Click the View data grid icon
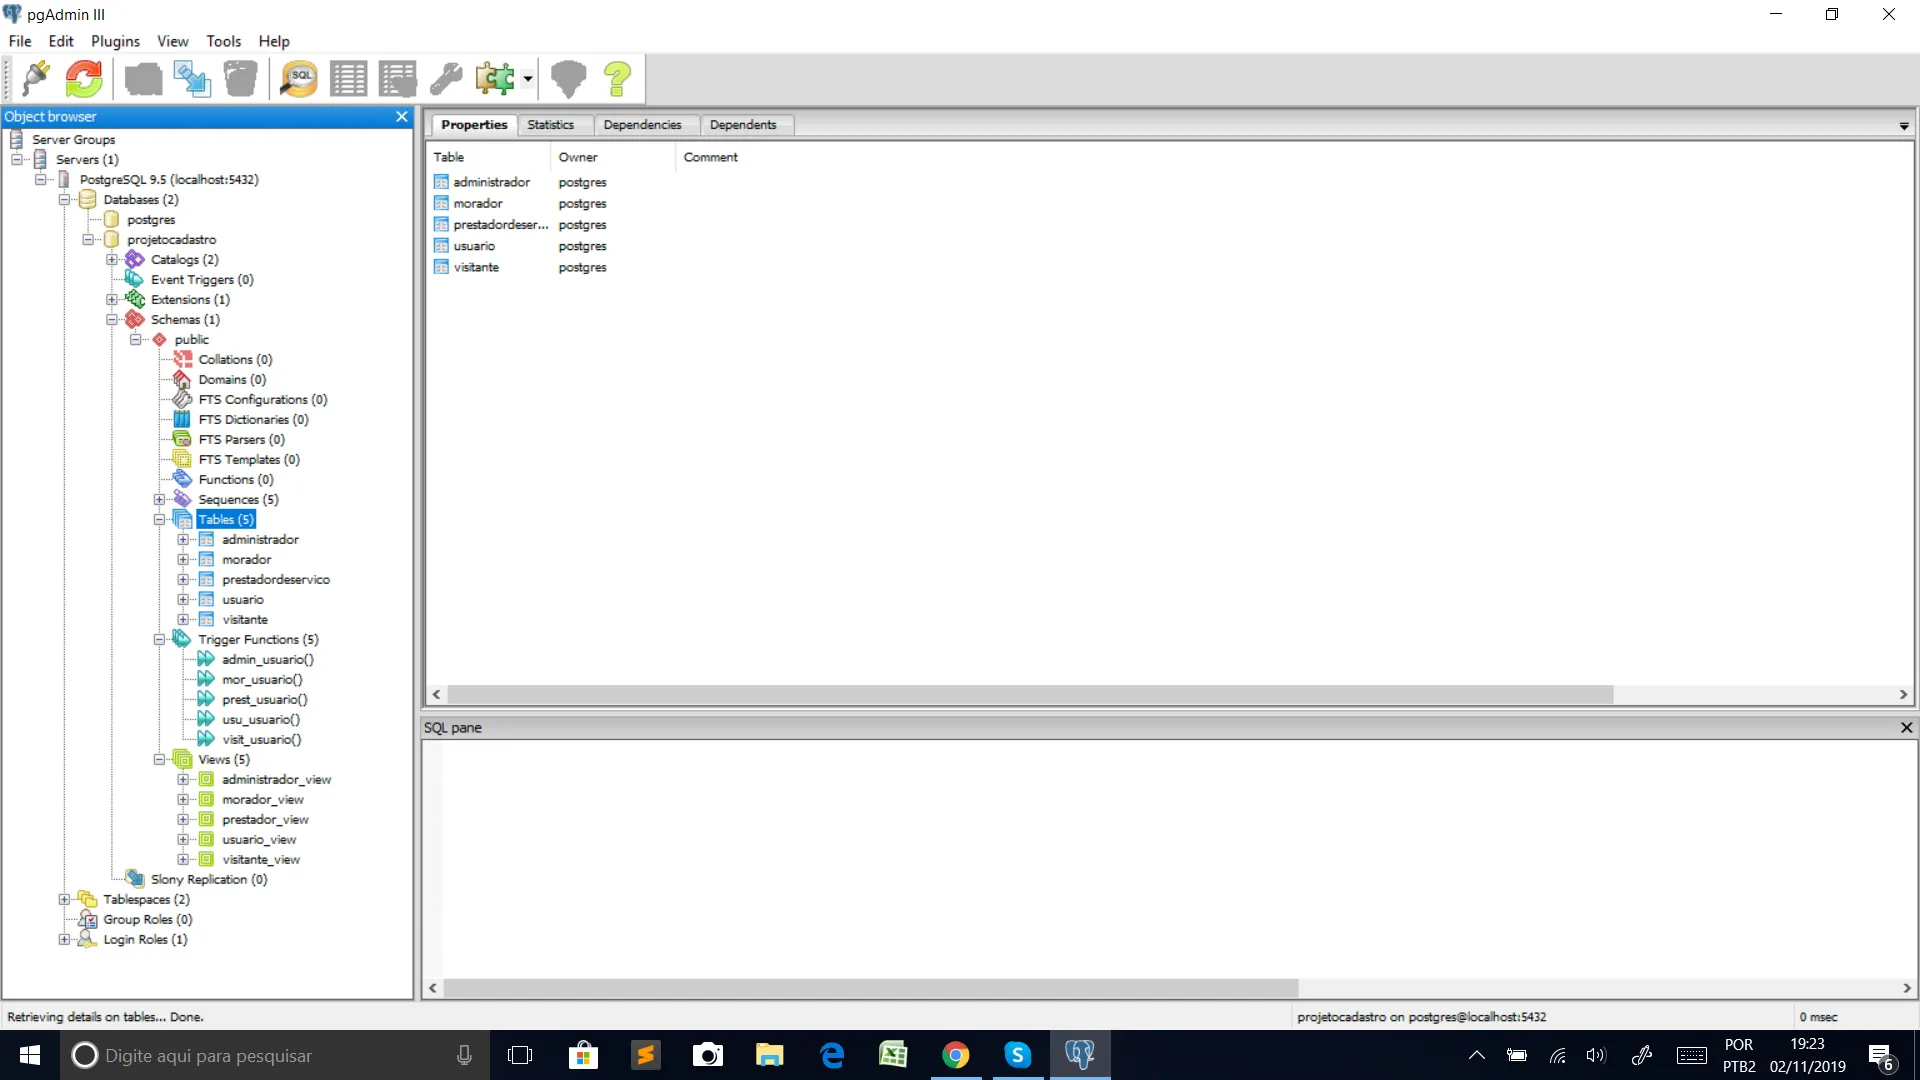Viewport: 1920px width, 1080px height. pyautogui.click(x=348, y=78)
